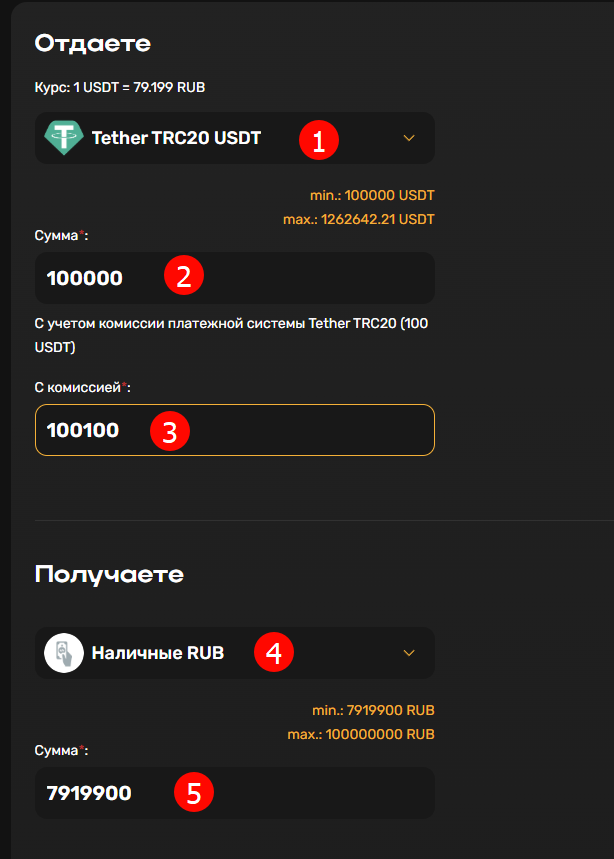Image resolution: width=614 pixels, height=859 pixels.
Task: Focus the Сумма field showing 100000
Action: [234, 278]
